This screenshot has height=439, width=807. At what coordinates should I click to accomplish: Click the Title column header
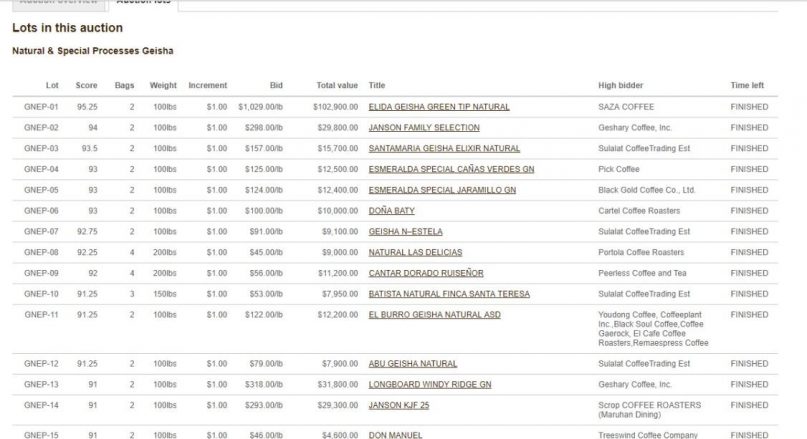pyautogui.click(x=377, y=85)
